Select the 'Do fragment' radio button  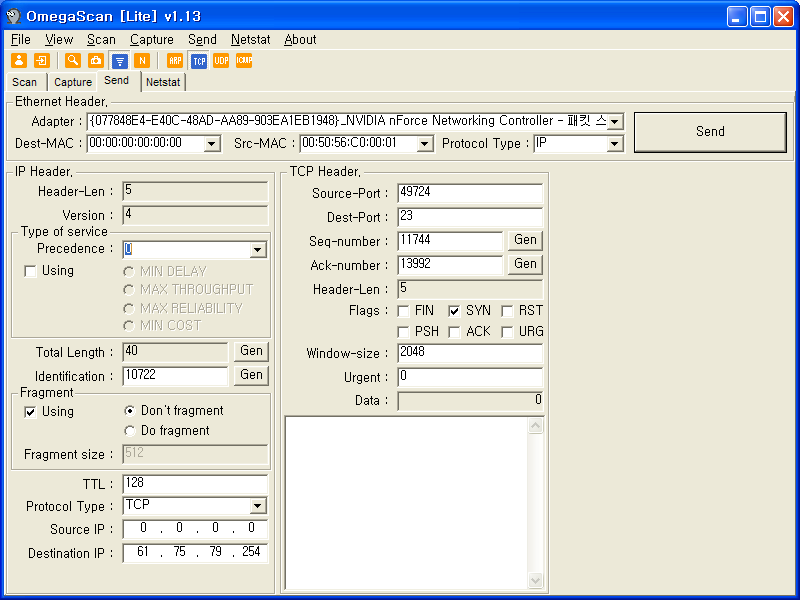click(130, 431)
